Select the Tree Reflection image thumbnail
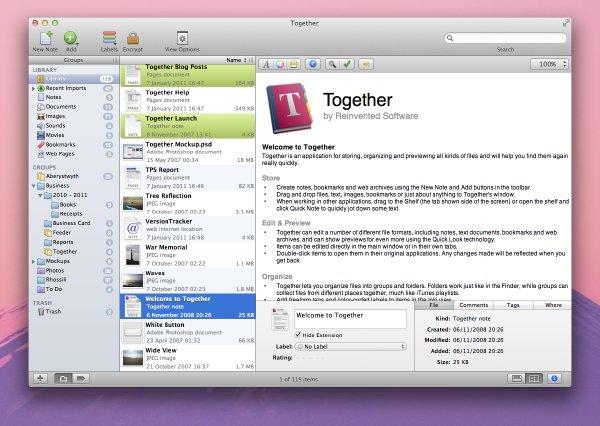This screenshot has height=426, width=600. click(133, 204)
